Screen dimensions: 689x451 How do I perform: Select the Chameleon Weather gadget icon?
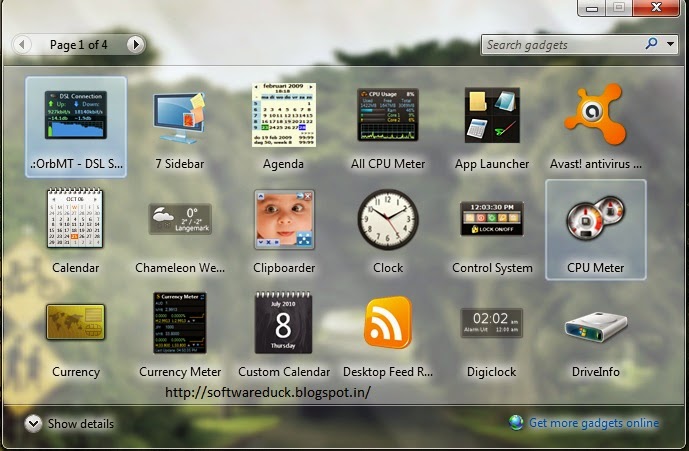(x=180, y=218)
